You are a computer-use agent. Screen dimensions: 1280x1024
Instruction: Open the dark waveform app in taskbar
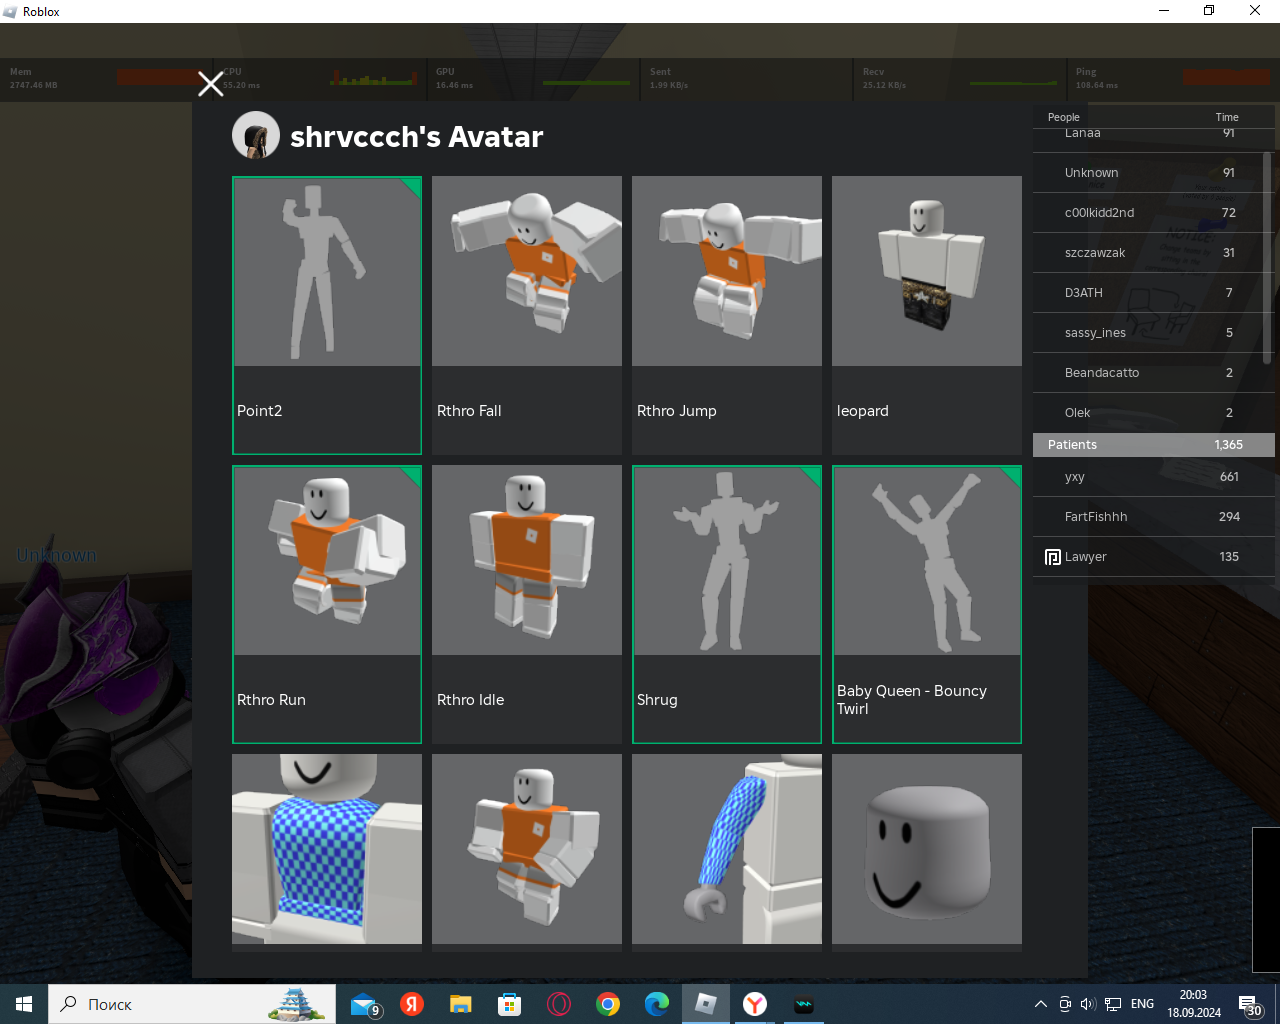804,1004
